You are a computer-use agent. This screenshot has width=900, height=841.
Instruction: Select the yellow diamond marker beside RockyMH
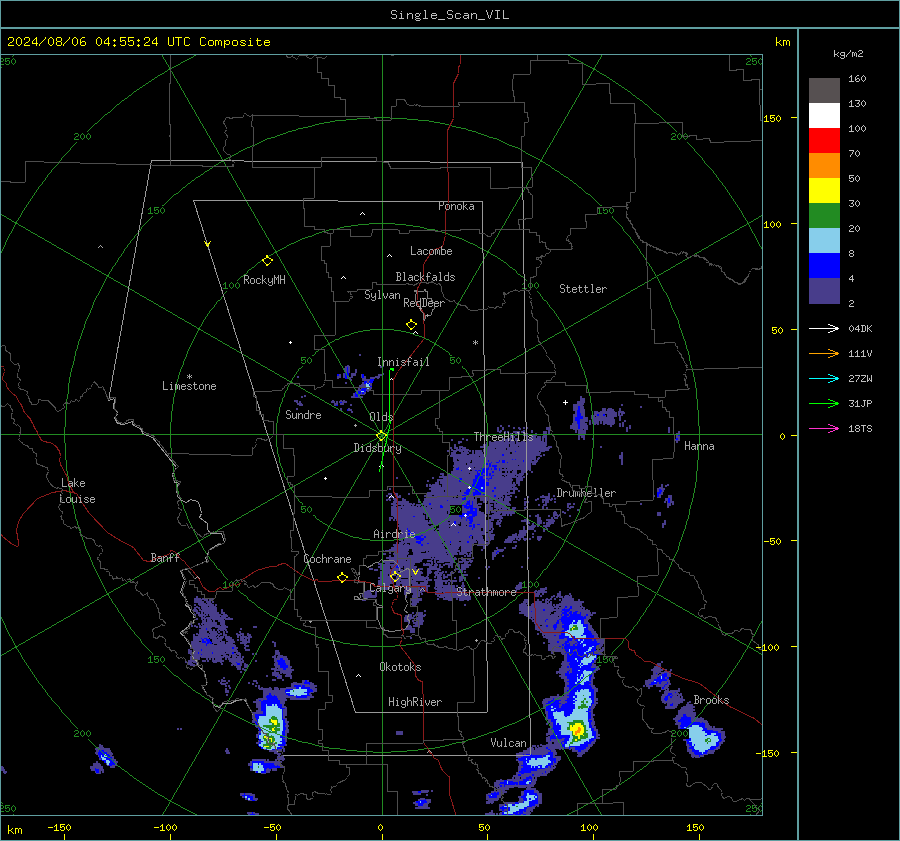pos(267,261)
